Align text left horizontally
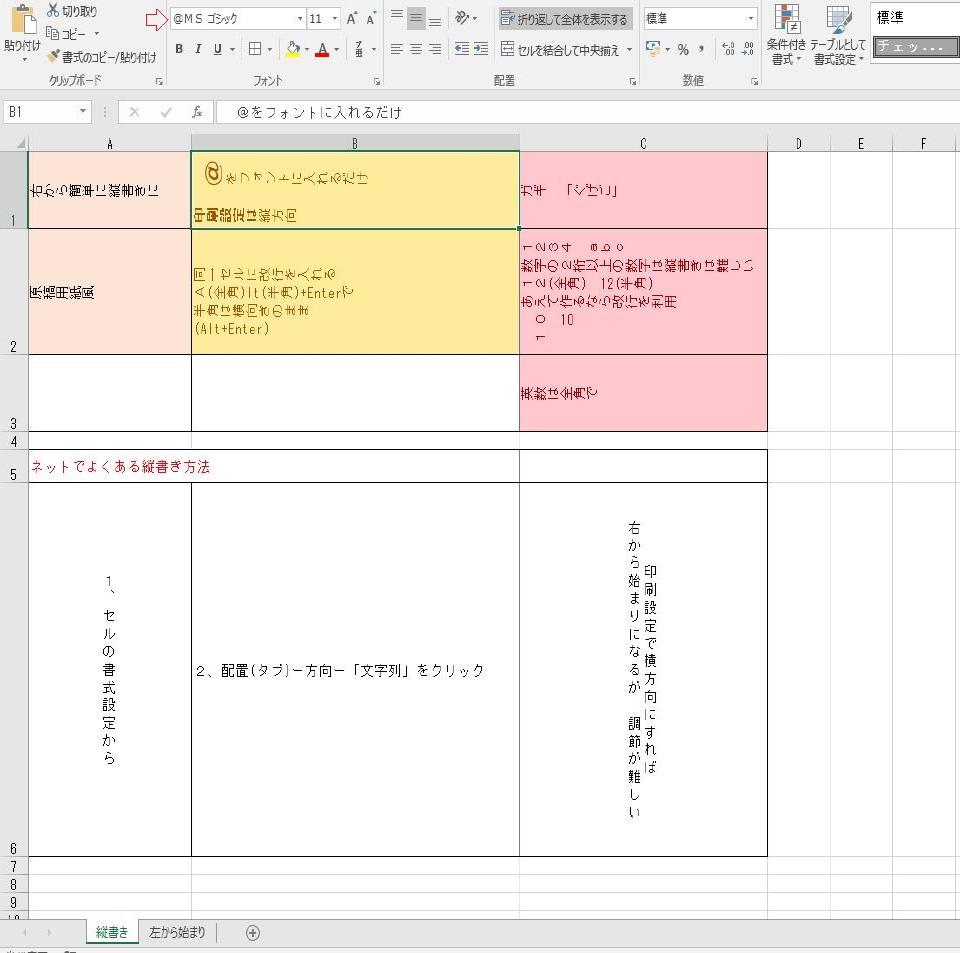 tap(397, 49)
